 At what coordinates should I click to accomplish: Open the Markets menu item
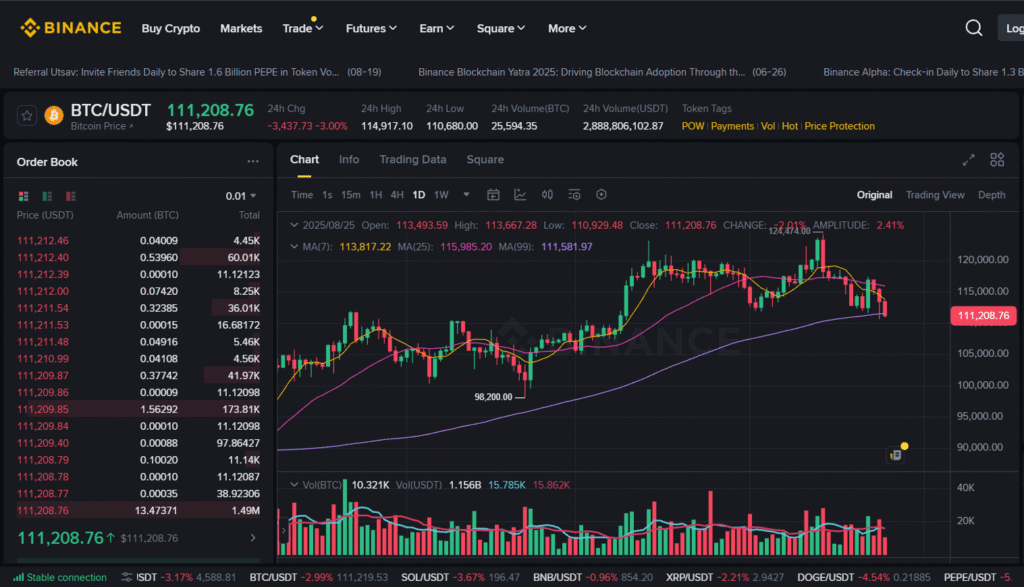pos(241,28)
